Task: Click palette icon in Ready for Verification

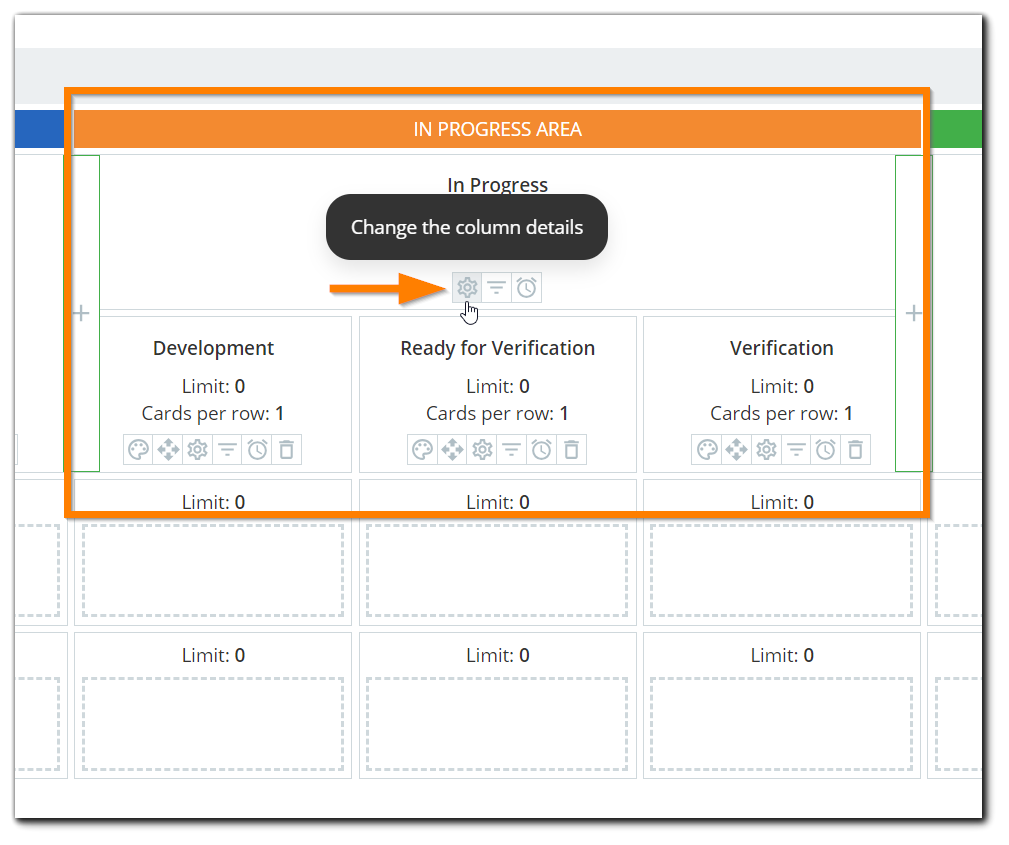Action: pos(423,449)
